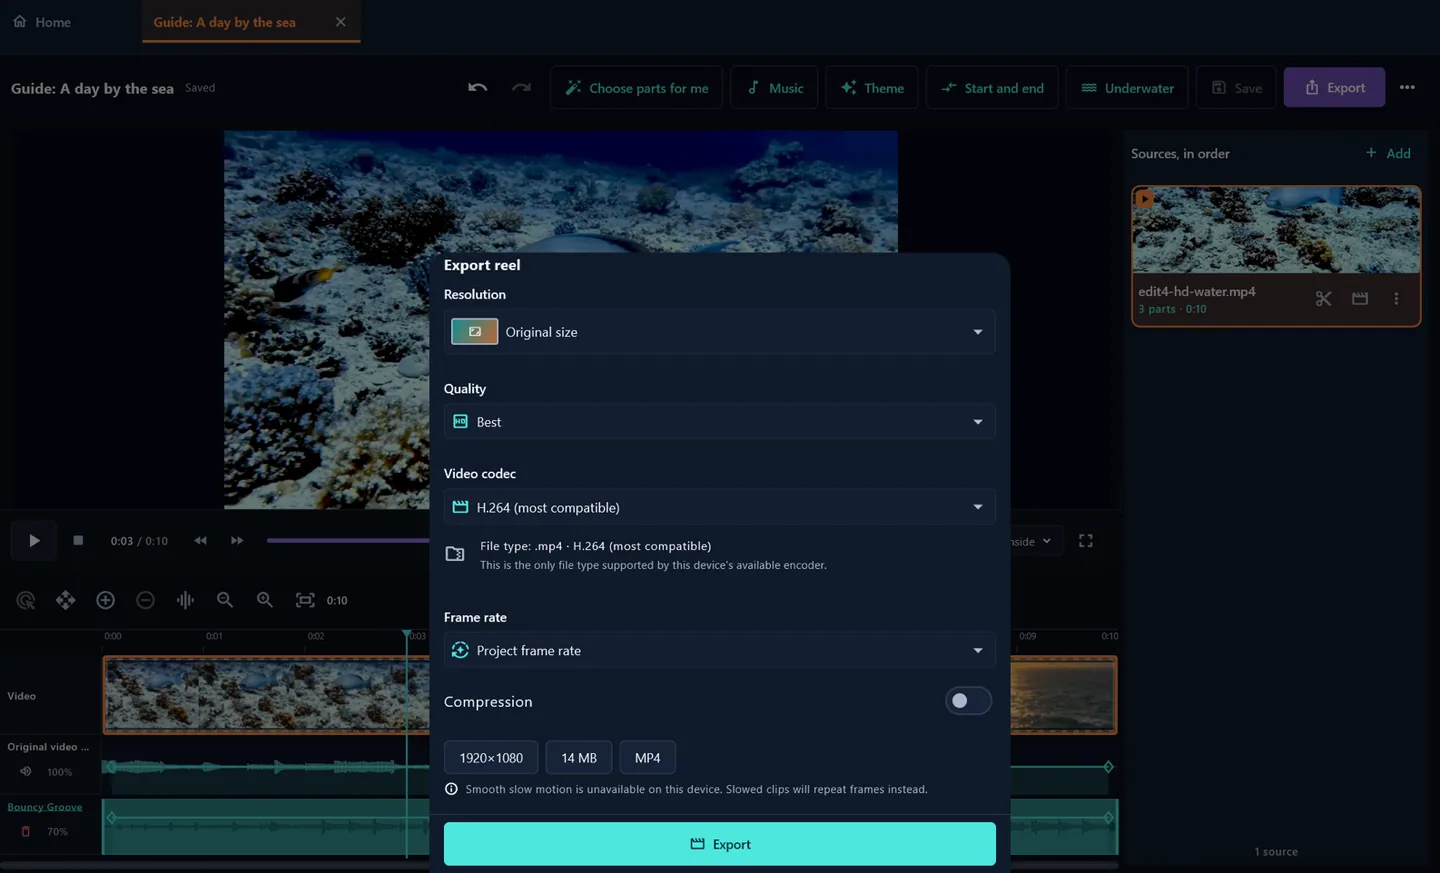Image resolution: width=1440 pixels, height=873 pixels.
Task: Click the 0:01 mark on the timeline ruler
Action: coord(214,636)
